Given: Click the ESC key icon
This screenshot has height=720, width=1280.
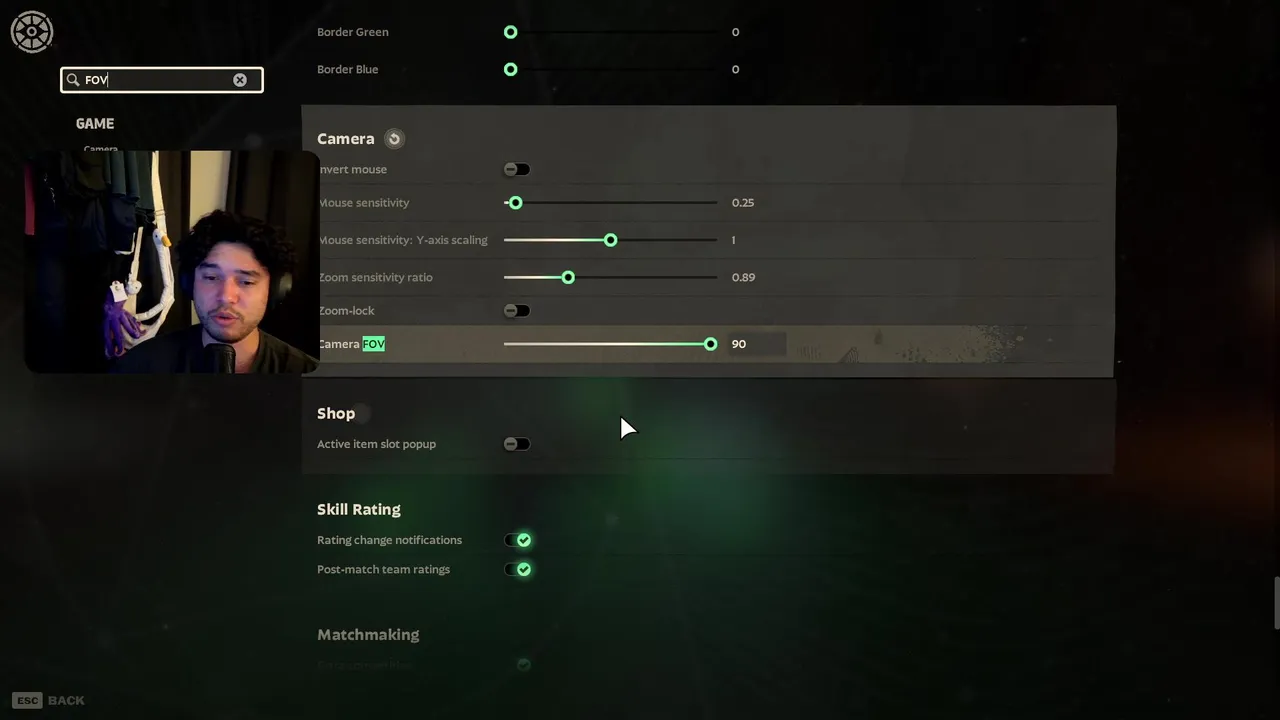Looking at the screenshot, I should pos(27,700).
